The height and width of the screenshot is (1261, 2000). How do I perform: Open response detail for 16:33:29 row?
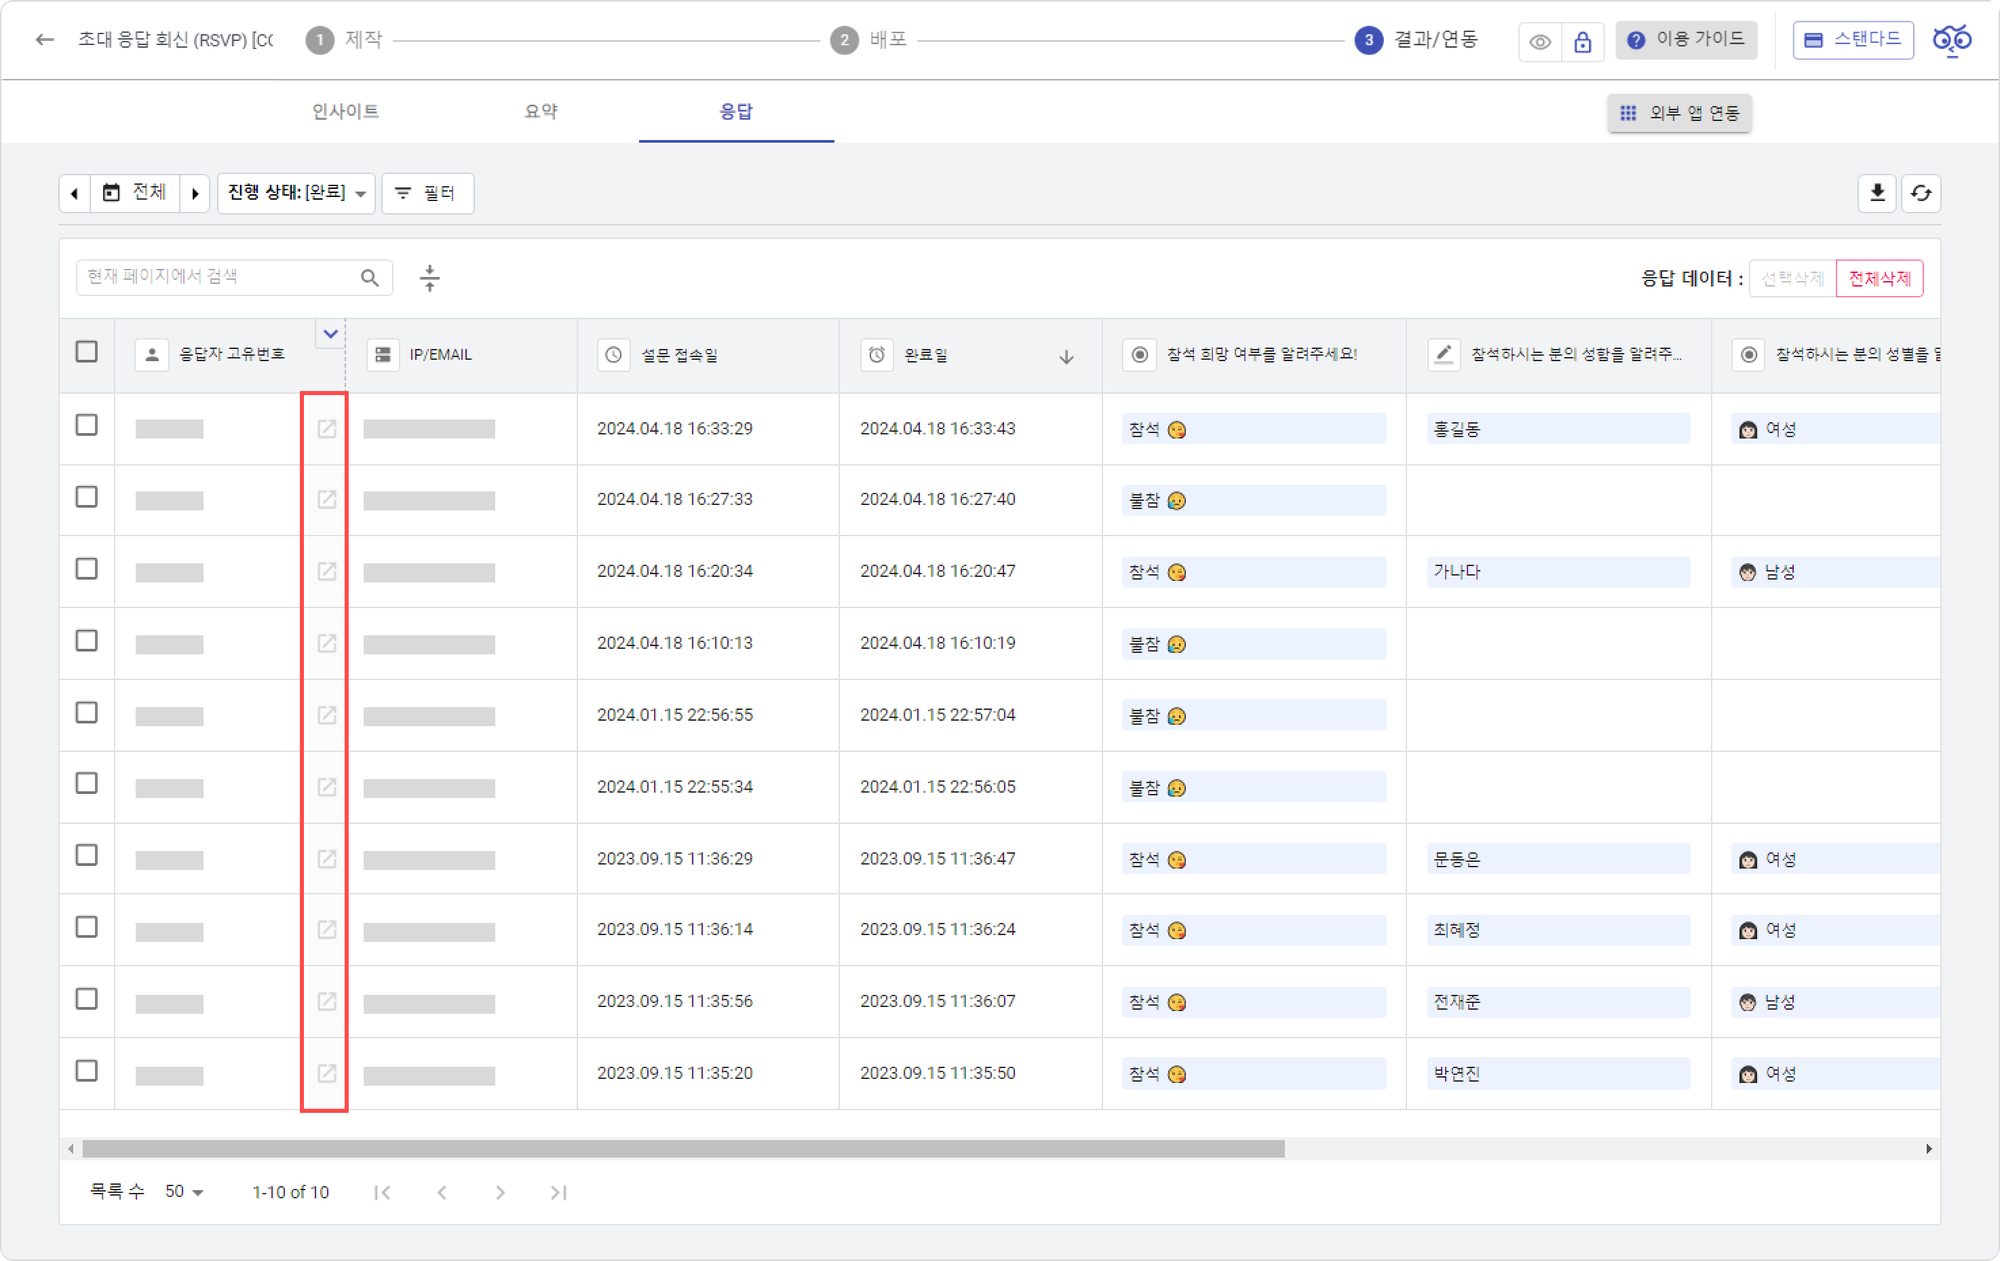pos(327,429)
